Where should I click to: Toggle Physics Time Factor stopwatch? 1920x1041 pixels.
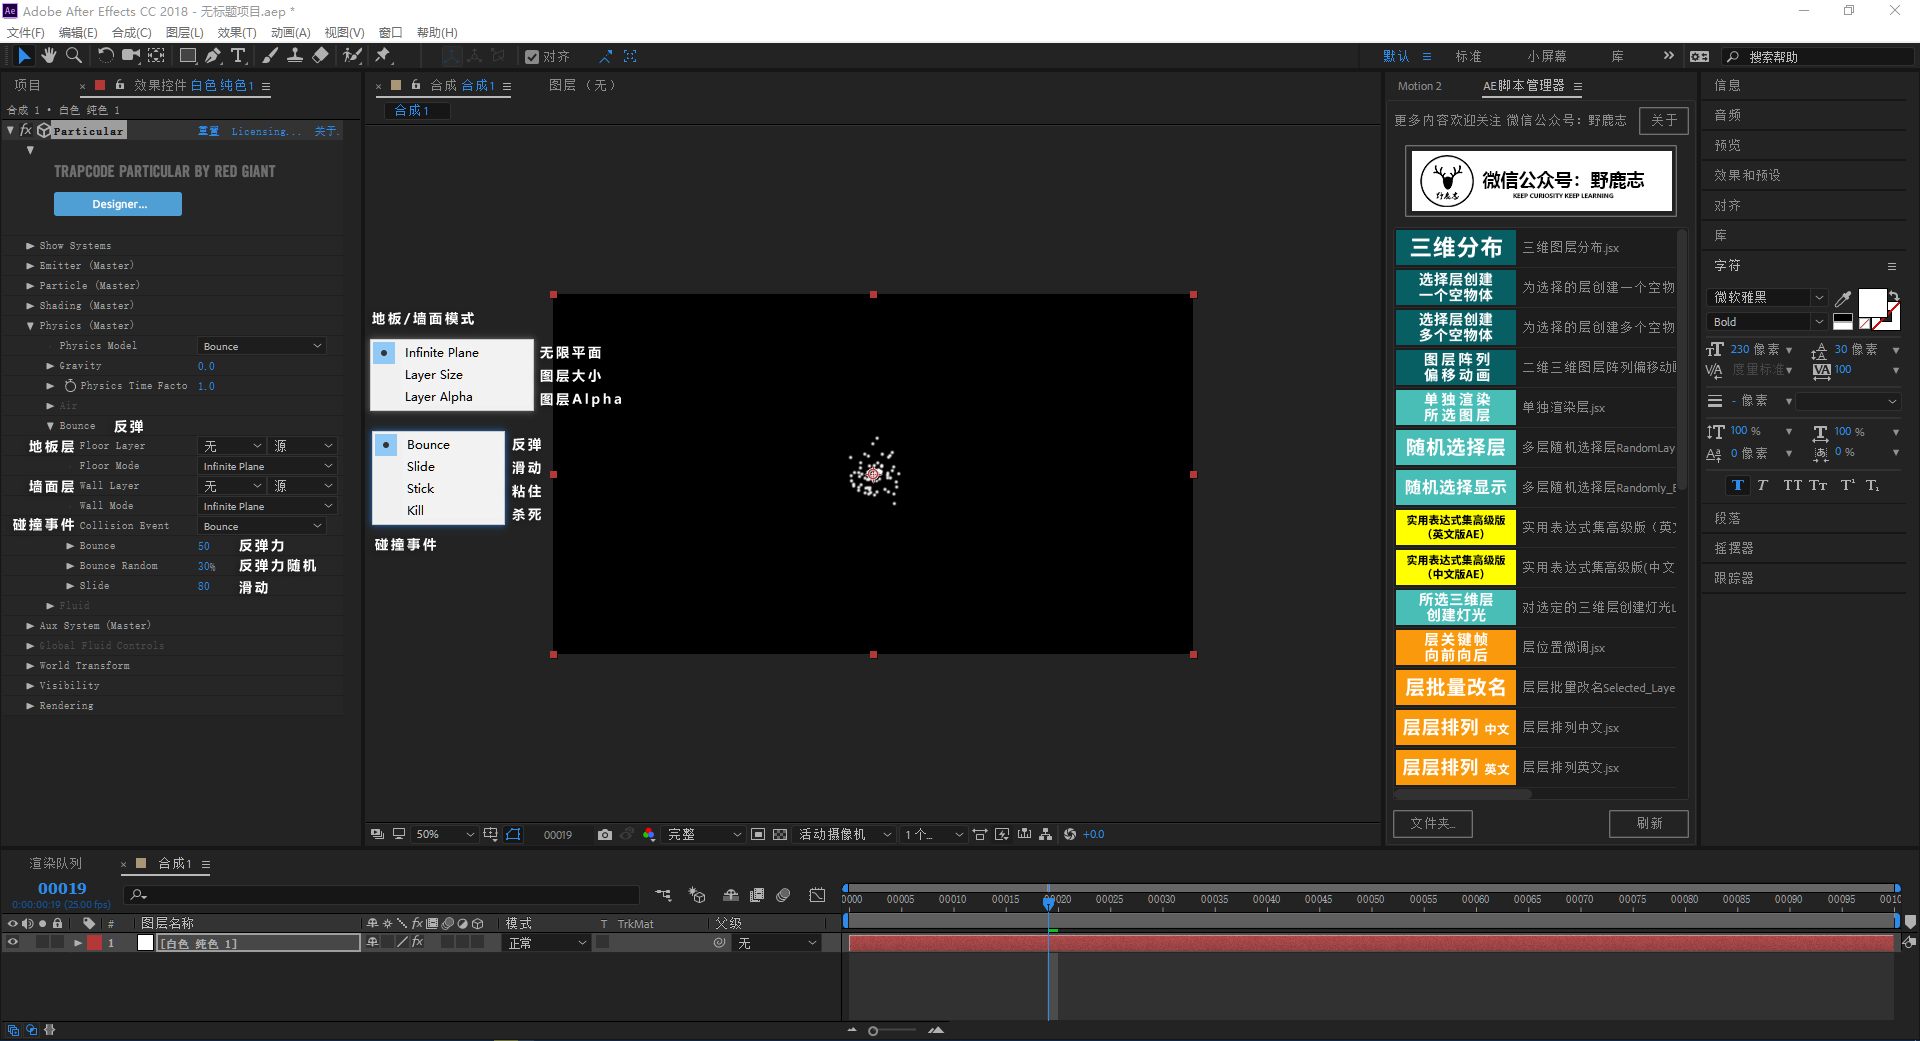point(70,386)
